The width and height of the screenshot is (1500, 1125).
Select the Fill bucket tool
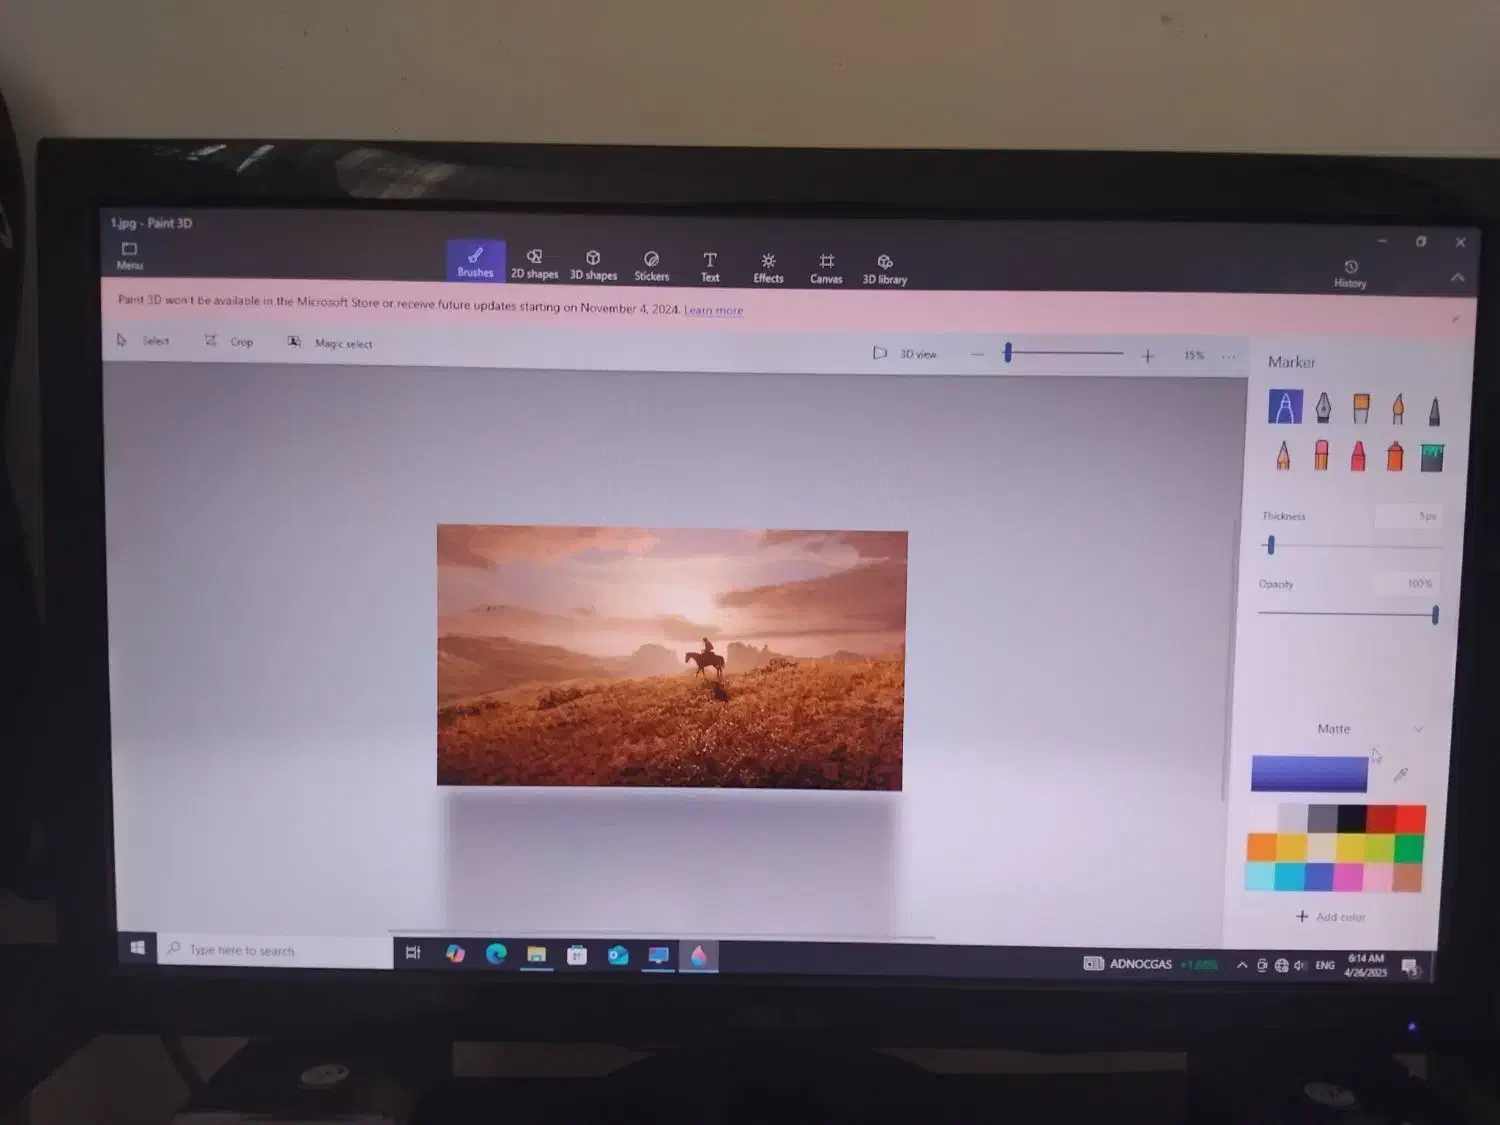coord(1432,457)
